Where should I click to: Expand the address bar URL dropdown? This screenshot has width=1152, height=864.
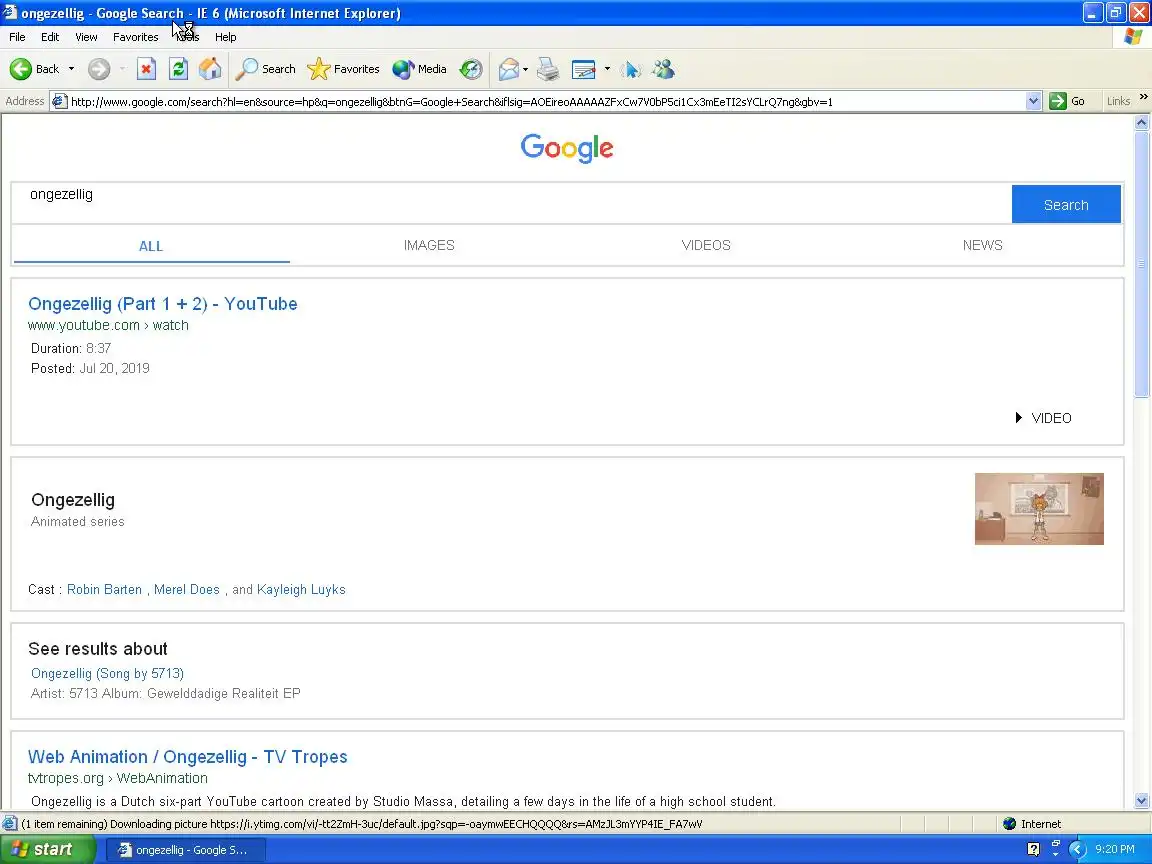[1034, 101]
